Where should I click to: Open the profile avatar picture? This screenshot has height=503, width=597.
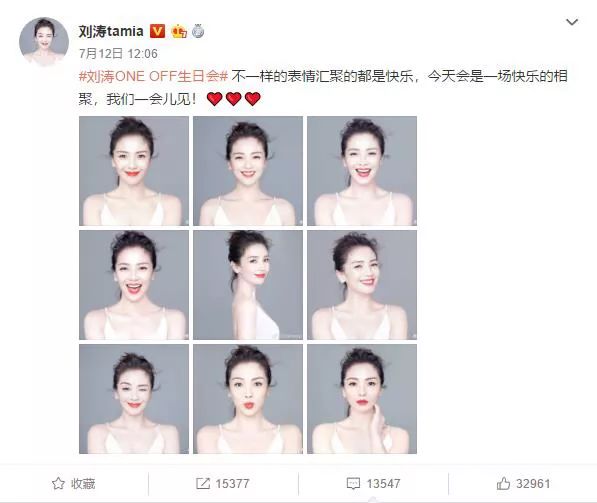[44, 42]
